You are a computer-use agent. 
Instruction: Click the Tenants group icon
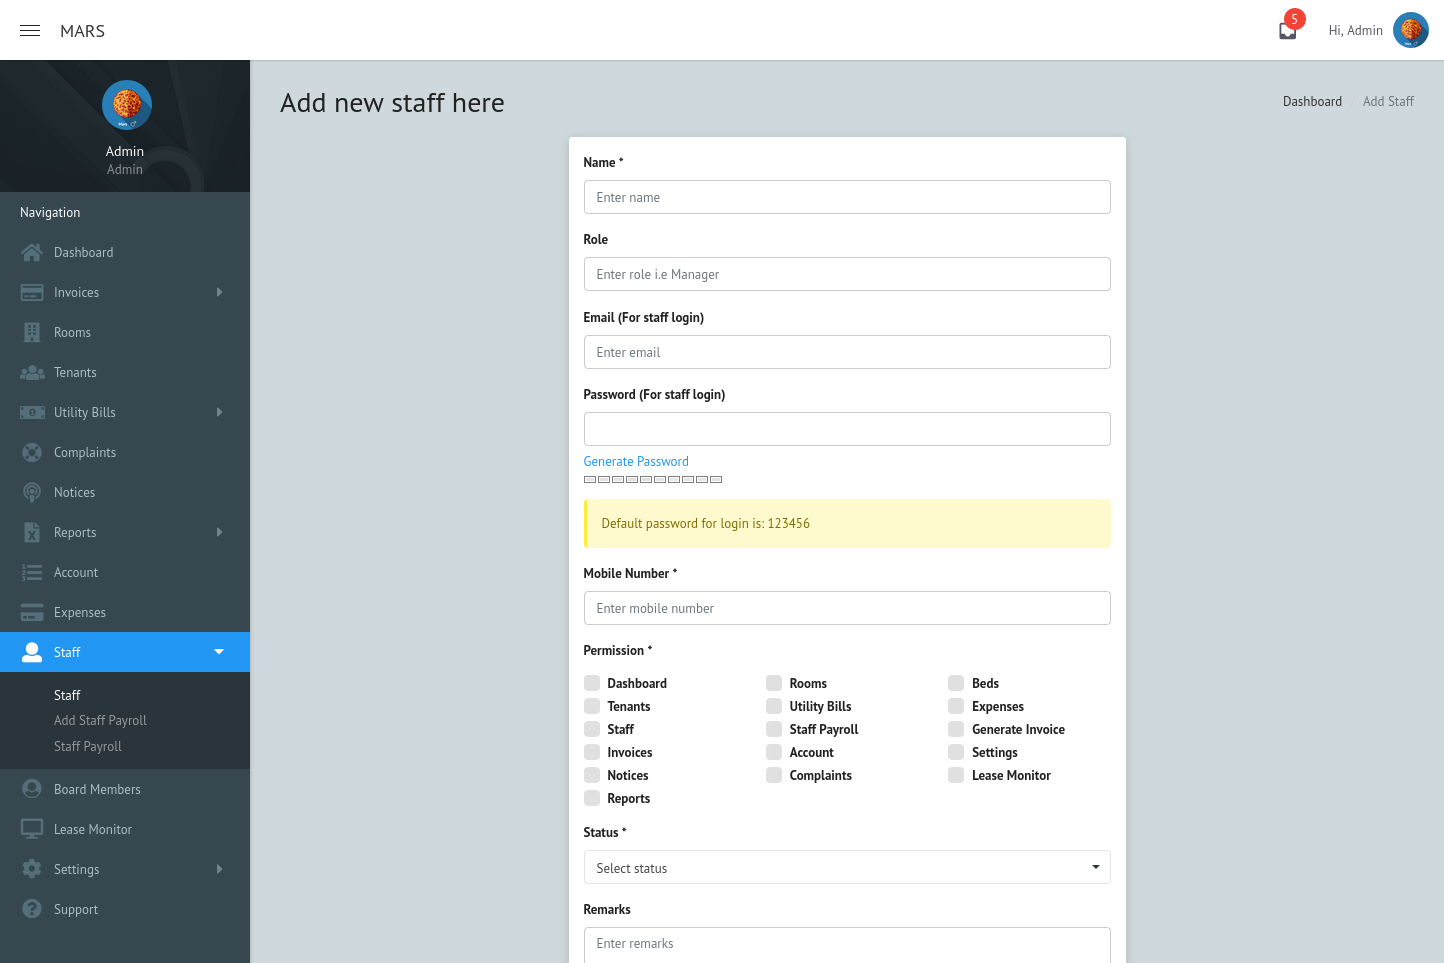tap(32, 372)
